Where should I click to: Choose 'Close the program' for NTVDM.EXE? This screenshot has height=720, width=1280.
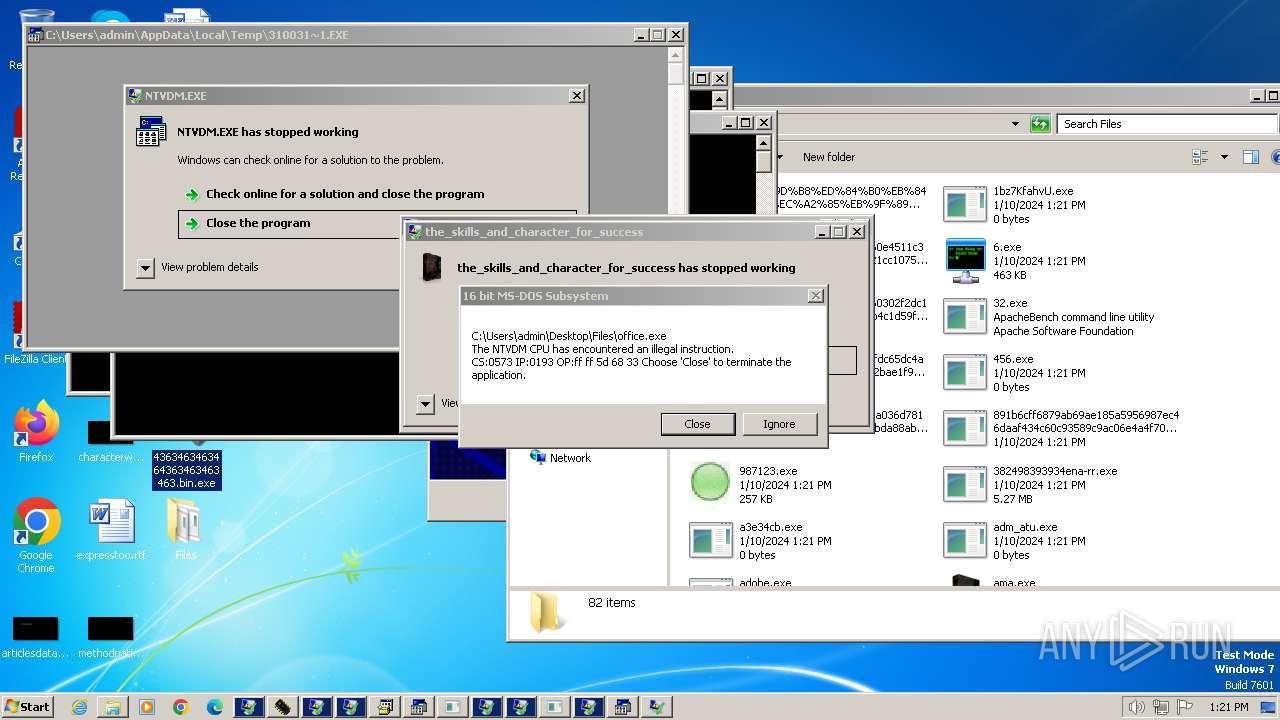point(376,223)
